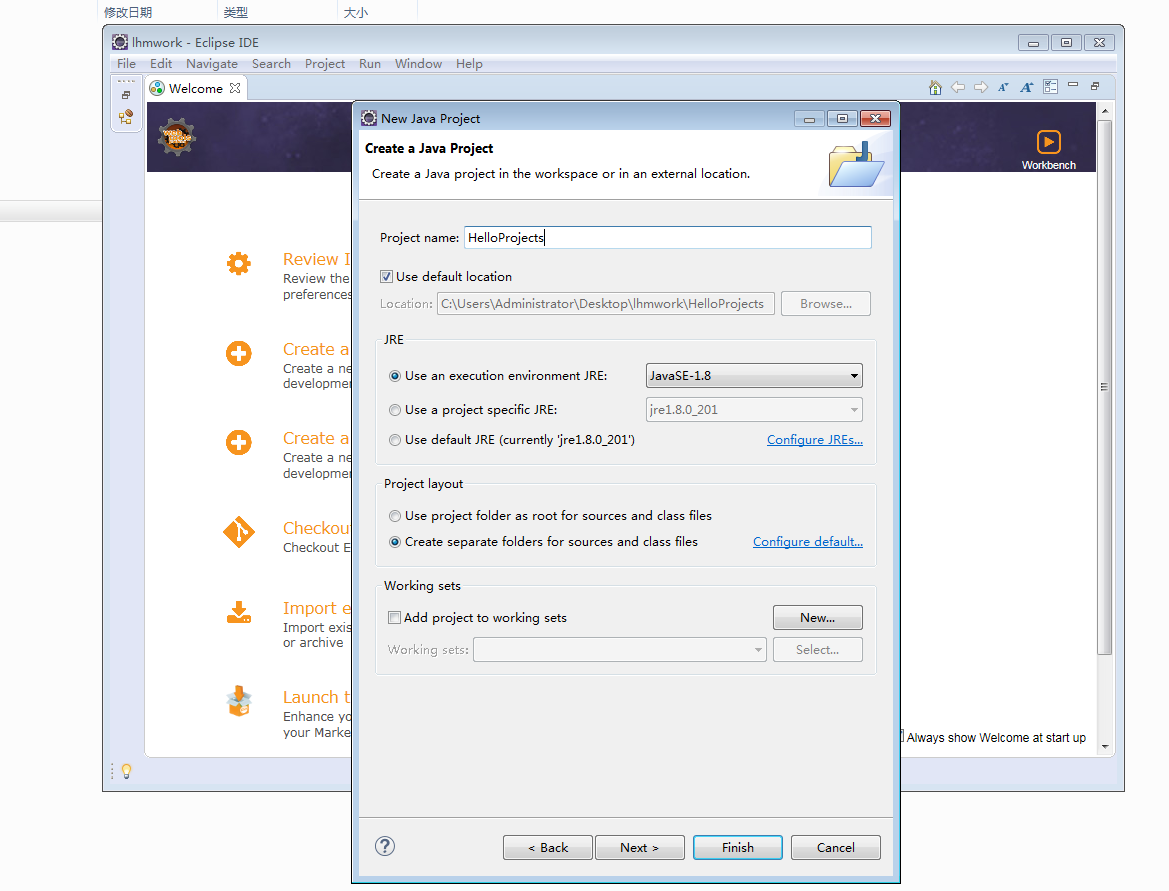Open the Window menu
Viewport: 1169px width, 891px height.
pos(418,64)
